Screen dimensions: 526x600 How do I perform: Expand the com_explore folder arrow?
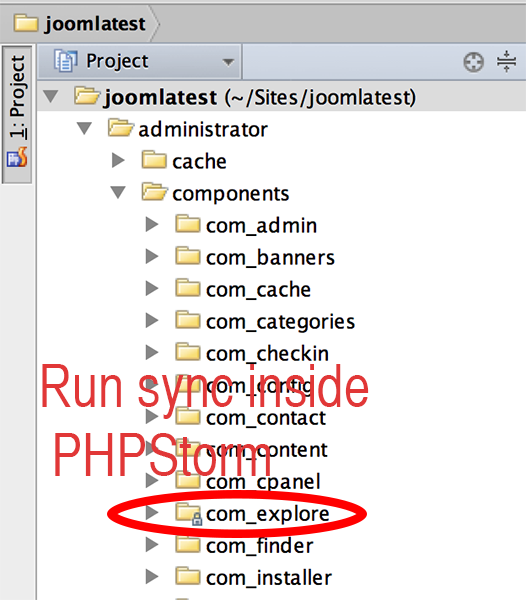[x=152, y=513]
